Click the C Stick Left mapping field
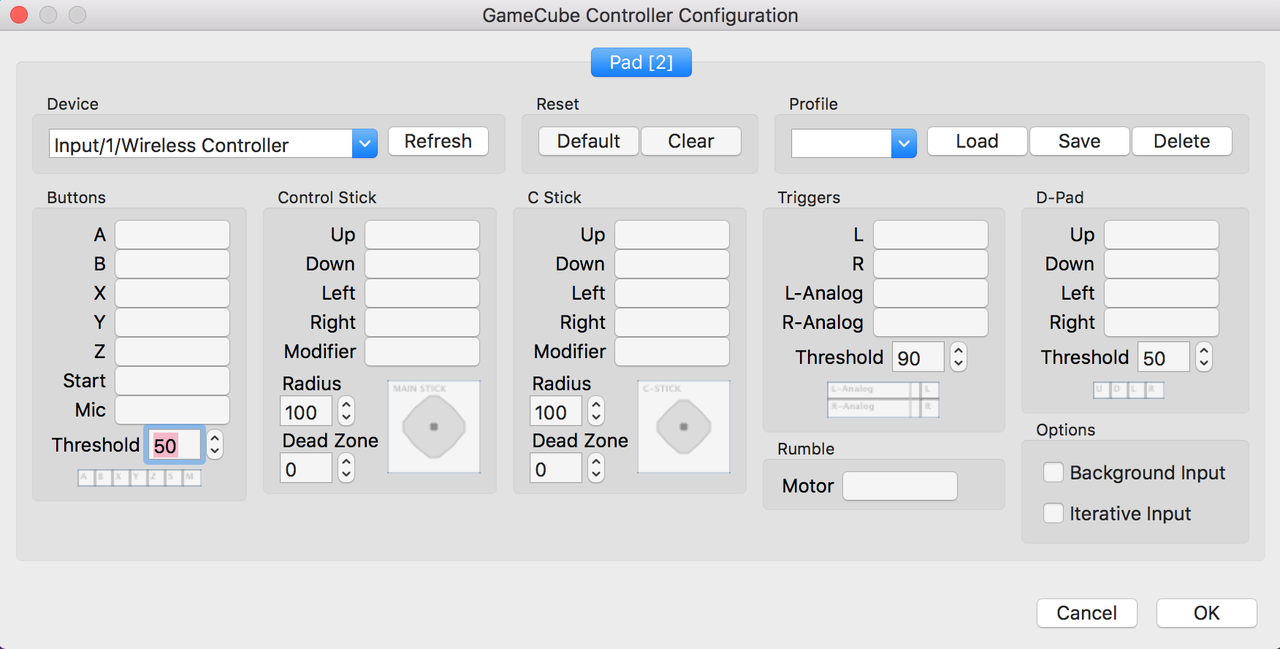The height and width of the screenshot is (649, 1280). tap(672, 293)
